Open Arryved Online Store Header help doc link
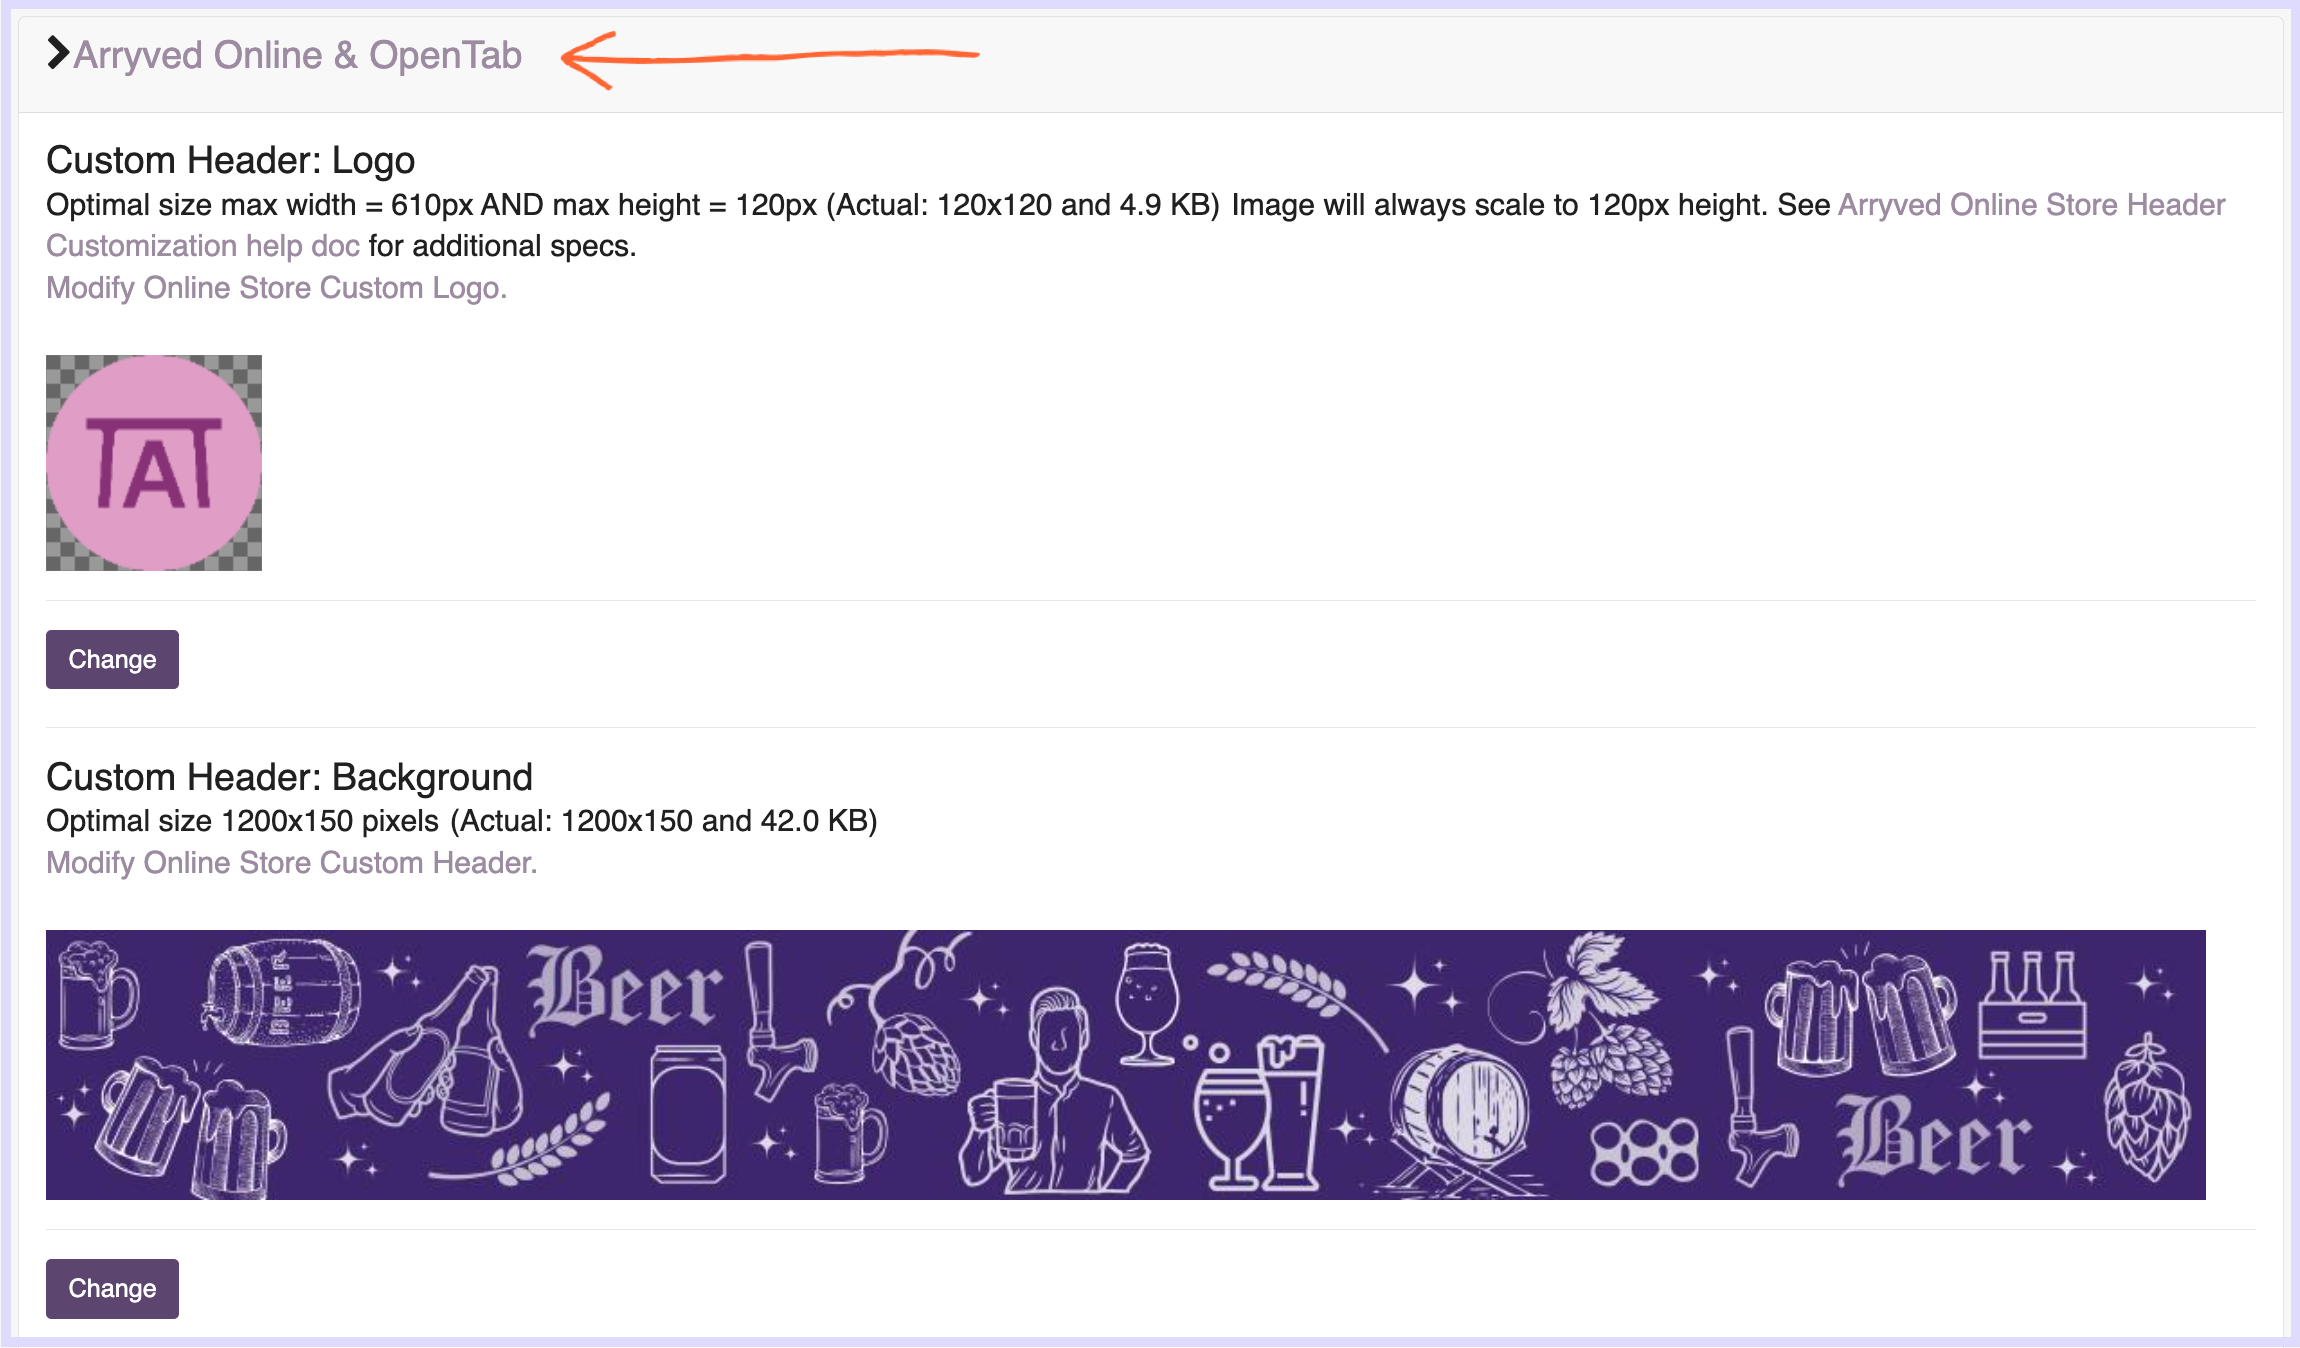Viewport: 2300px width, 1348px height. [2030, 205]
